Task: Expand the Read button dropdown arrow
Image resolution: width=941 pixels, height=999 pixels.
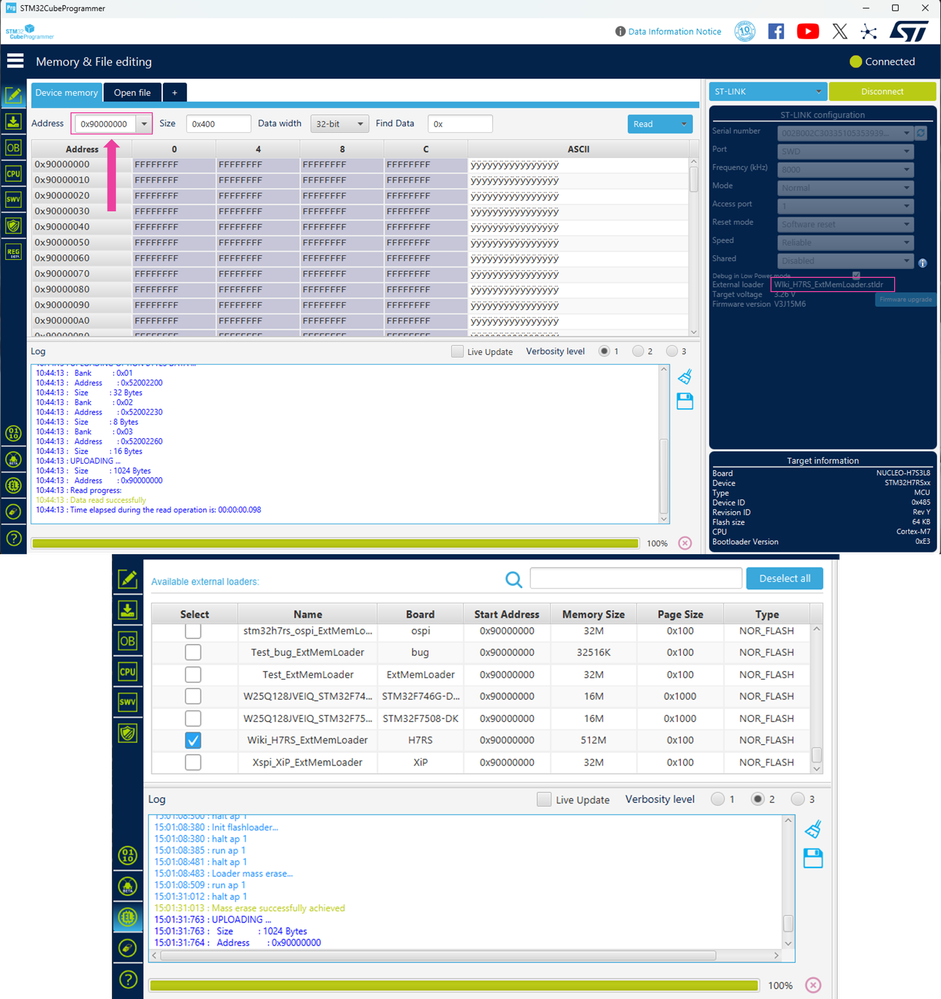Action: click(x=684, y=124)
